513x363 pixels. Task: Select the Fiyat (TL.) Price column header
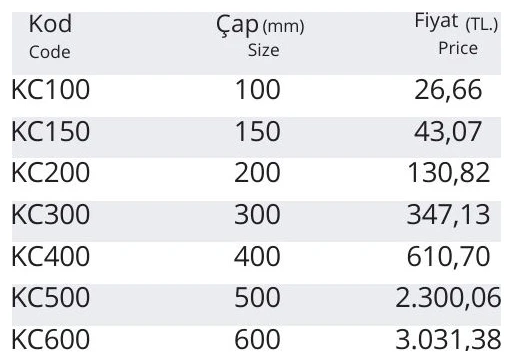pos(456,34)
